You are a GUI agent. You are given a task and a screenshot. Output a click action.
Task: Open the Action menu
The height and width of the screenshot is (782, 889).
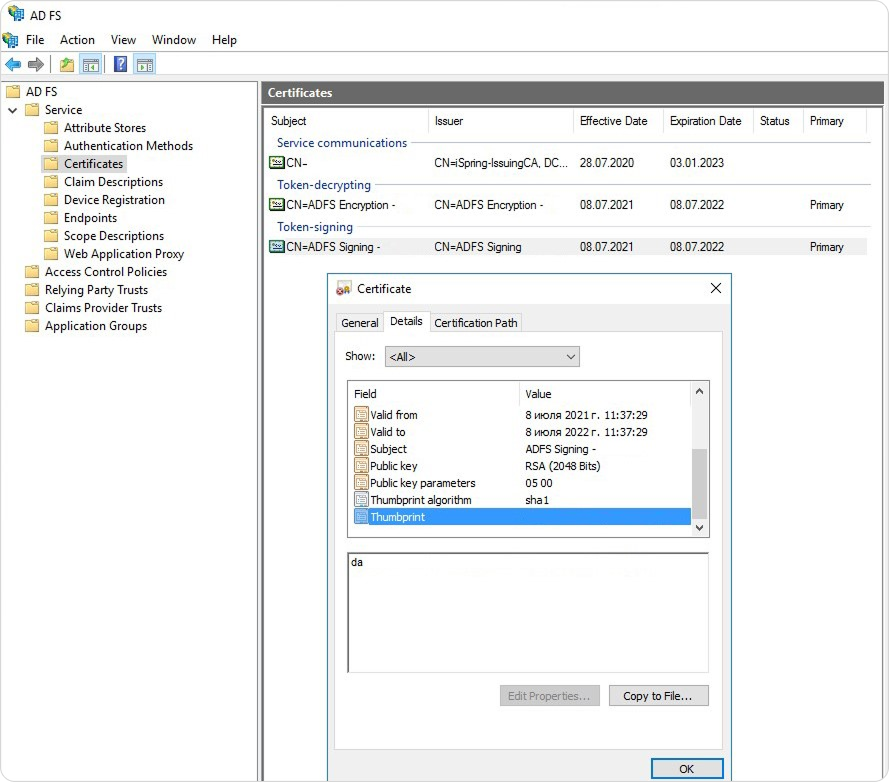click(x=77, y=40)
